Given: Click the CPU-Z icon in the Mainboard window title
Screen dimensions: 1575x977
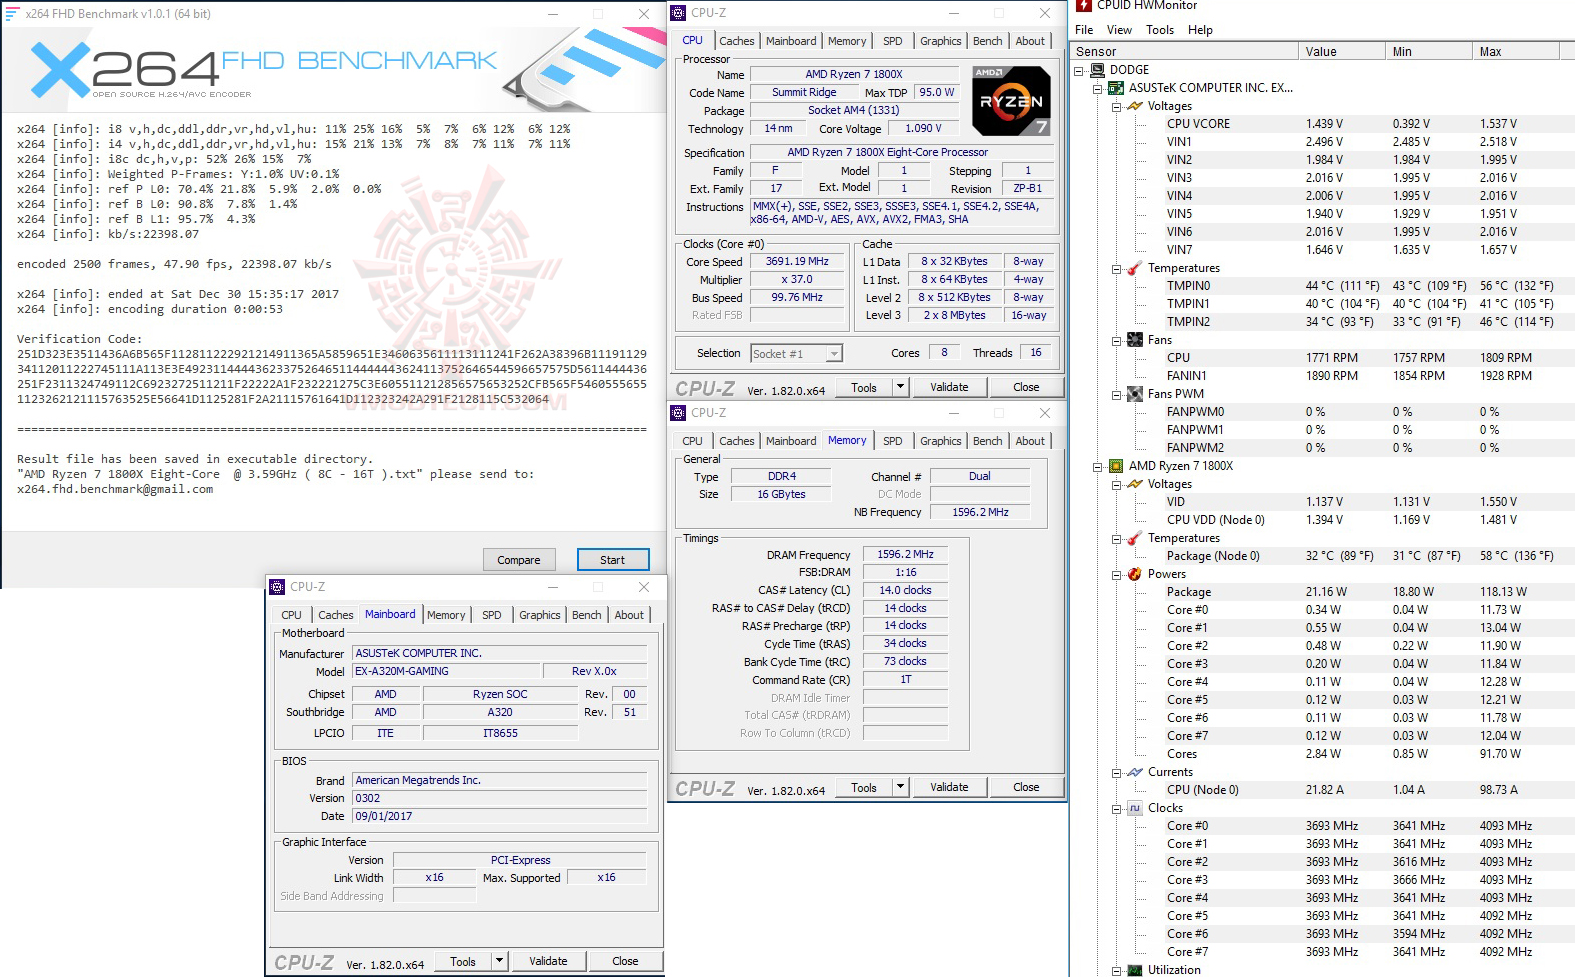Looking at the screenshot, I should [x=277, y=587].
